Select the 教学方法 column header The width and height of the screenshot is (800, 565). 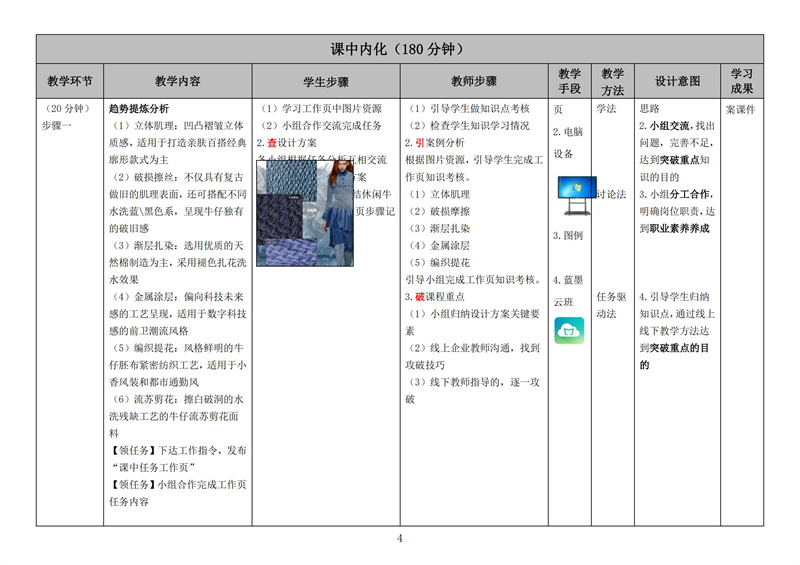[612, 82]
